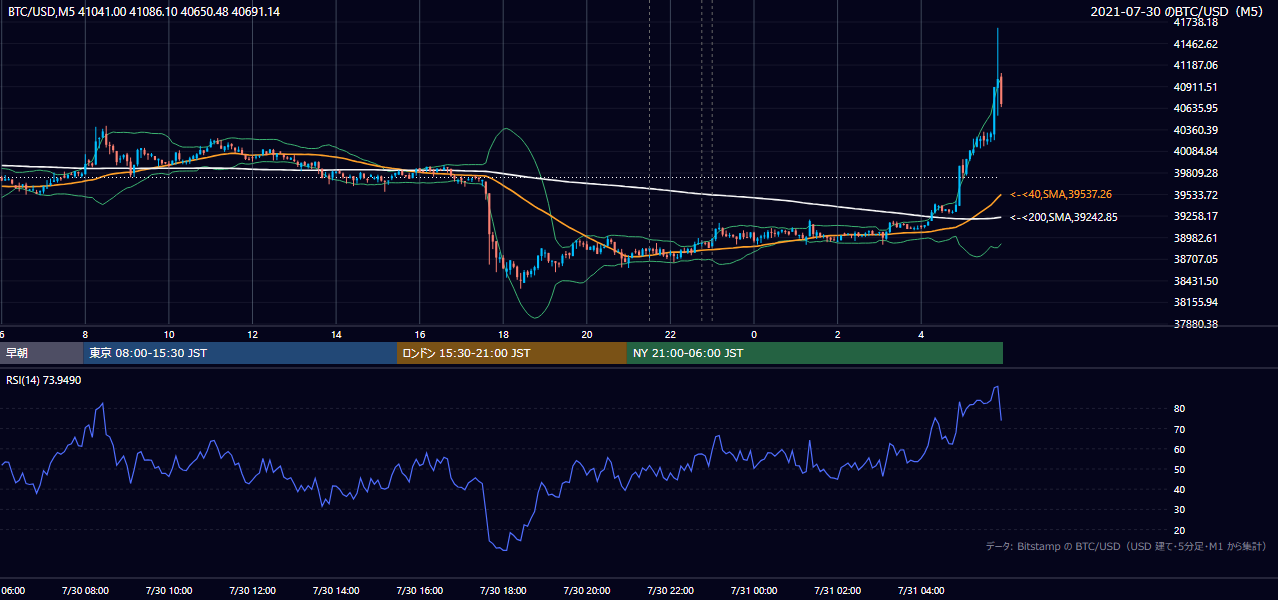Click the 7/30 16:00 bottom time label
This screenshot has width=1278, height=600.
click(x=419, y=591)
